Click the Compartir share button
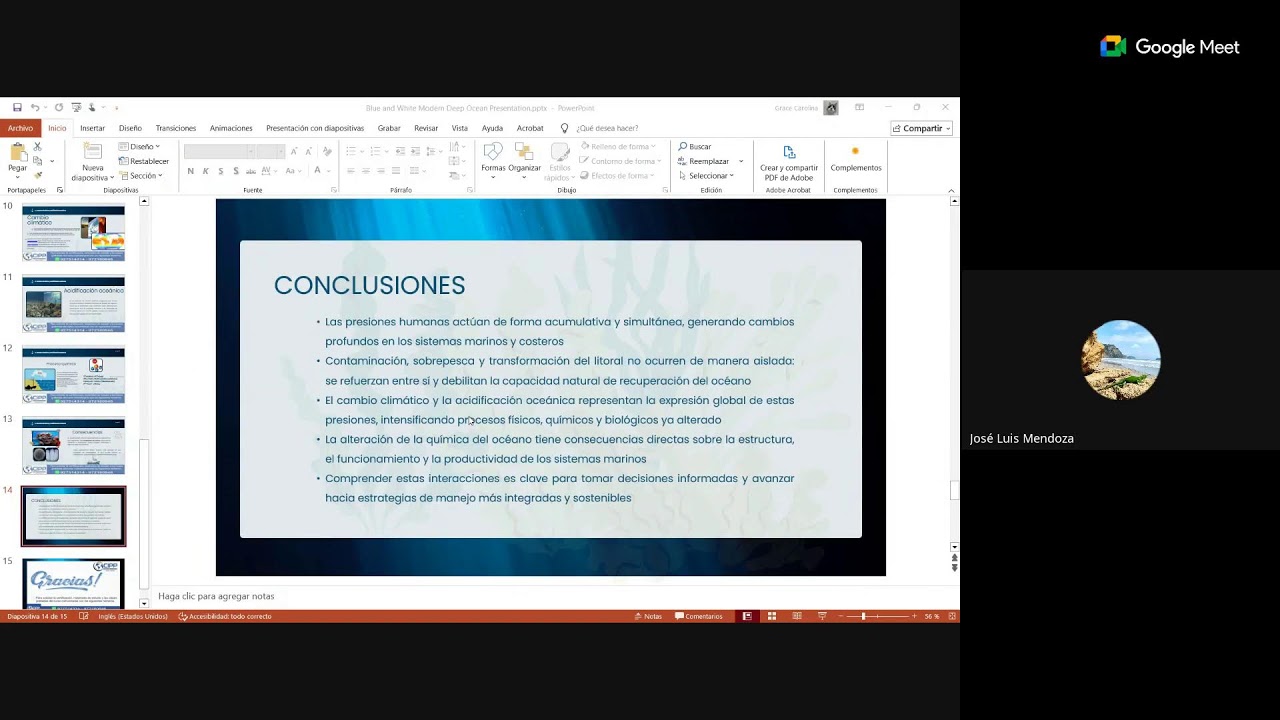Viewport: 1280px width, 720px height. 921,128
